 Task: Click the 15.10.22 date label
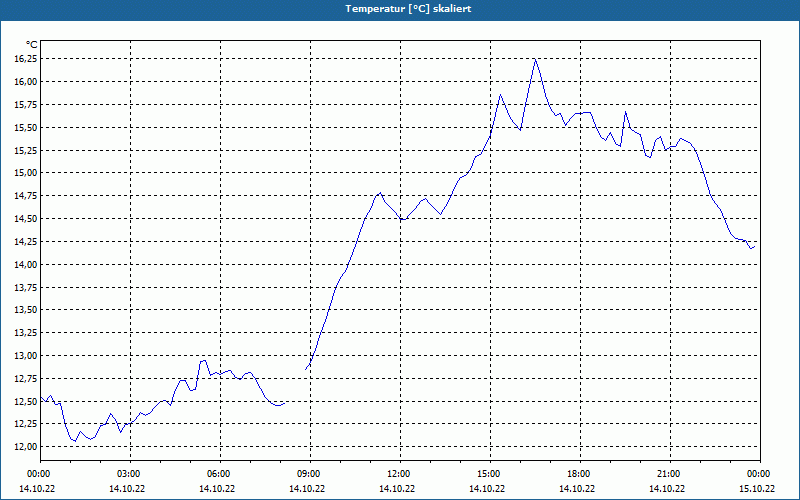click(757, 488)
